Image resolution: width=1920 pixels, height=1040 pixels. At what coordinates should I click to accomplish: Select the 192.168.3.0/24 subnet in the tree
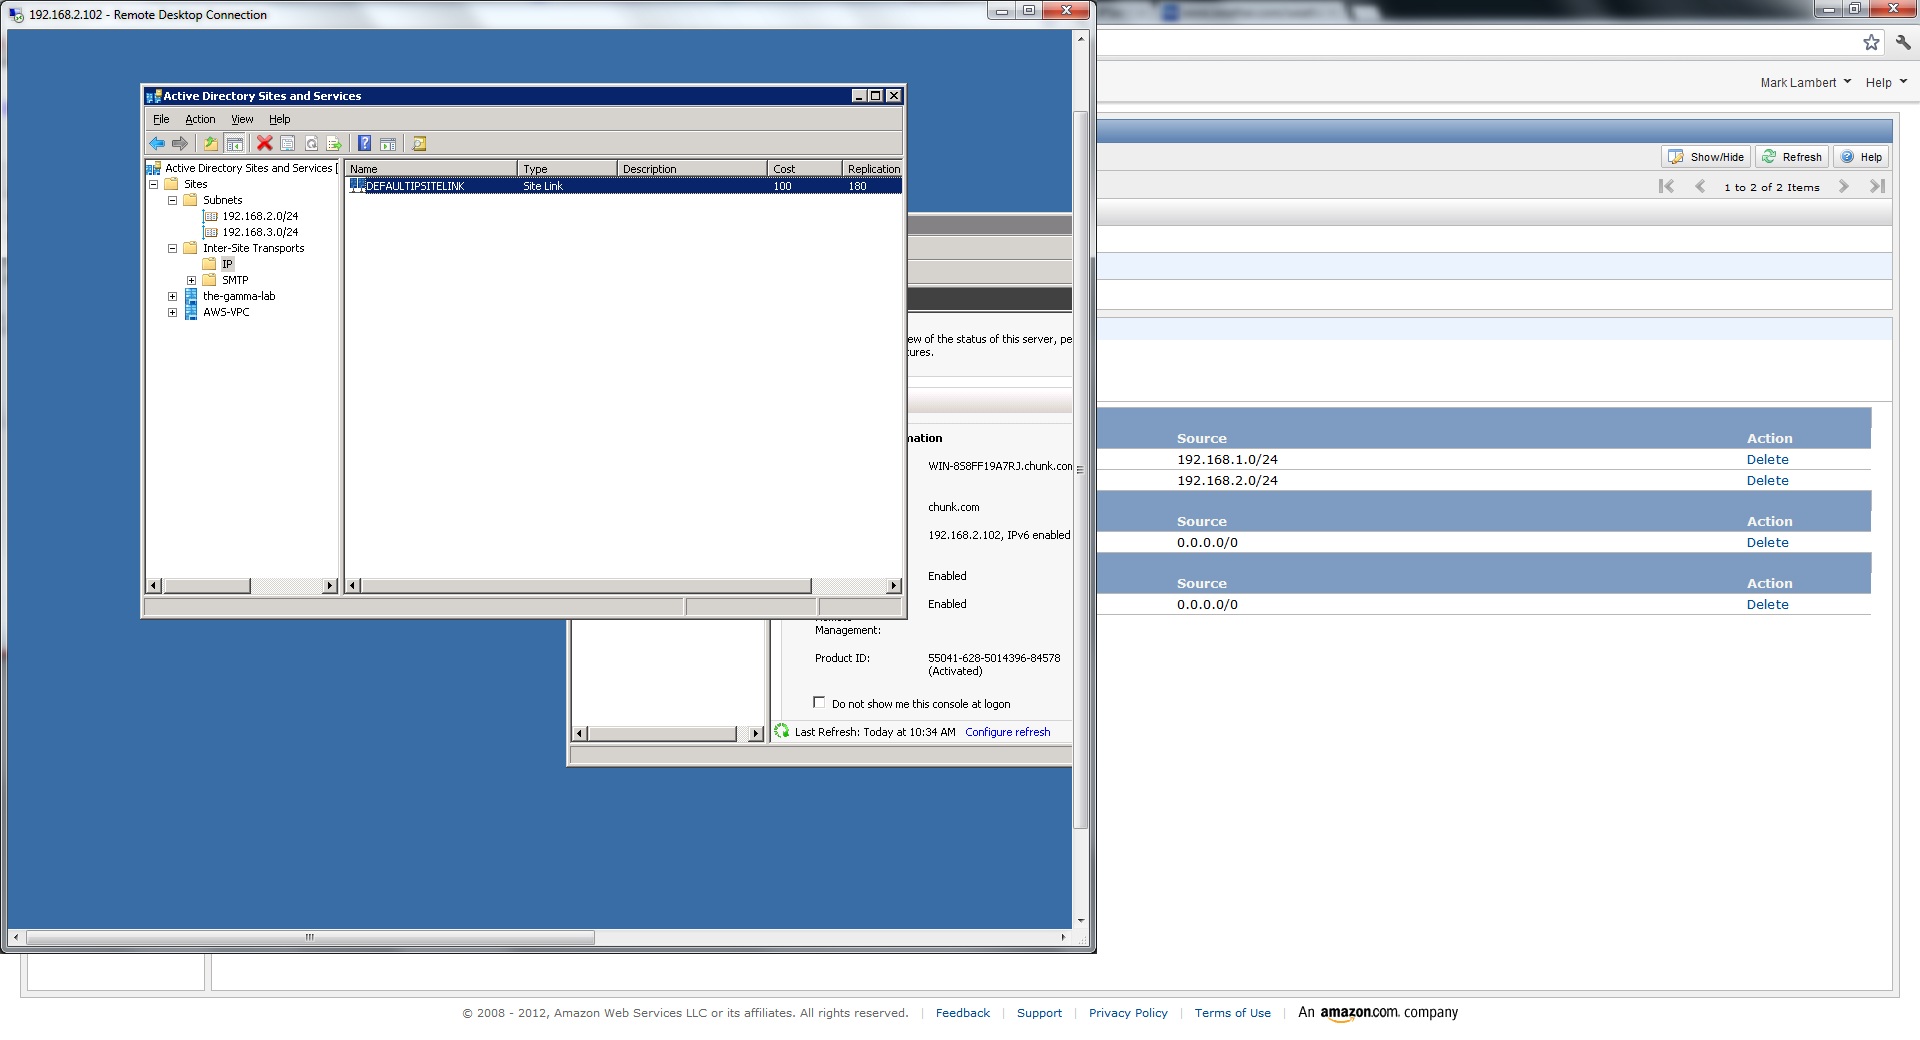(260, 232)
